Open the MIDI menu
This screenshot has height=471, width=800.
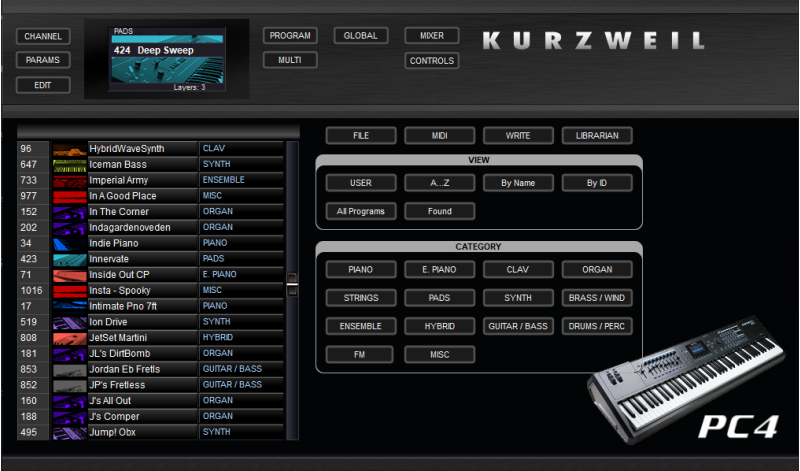coord(439,135)
